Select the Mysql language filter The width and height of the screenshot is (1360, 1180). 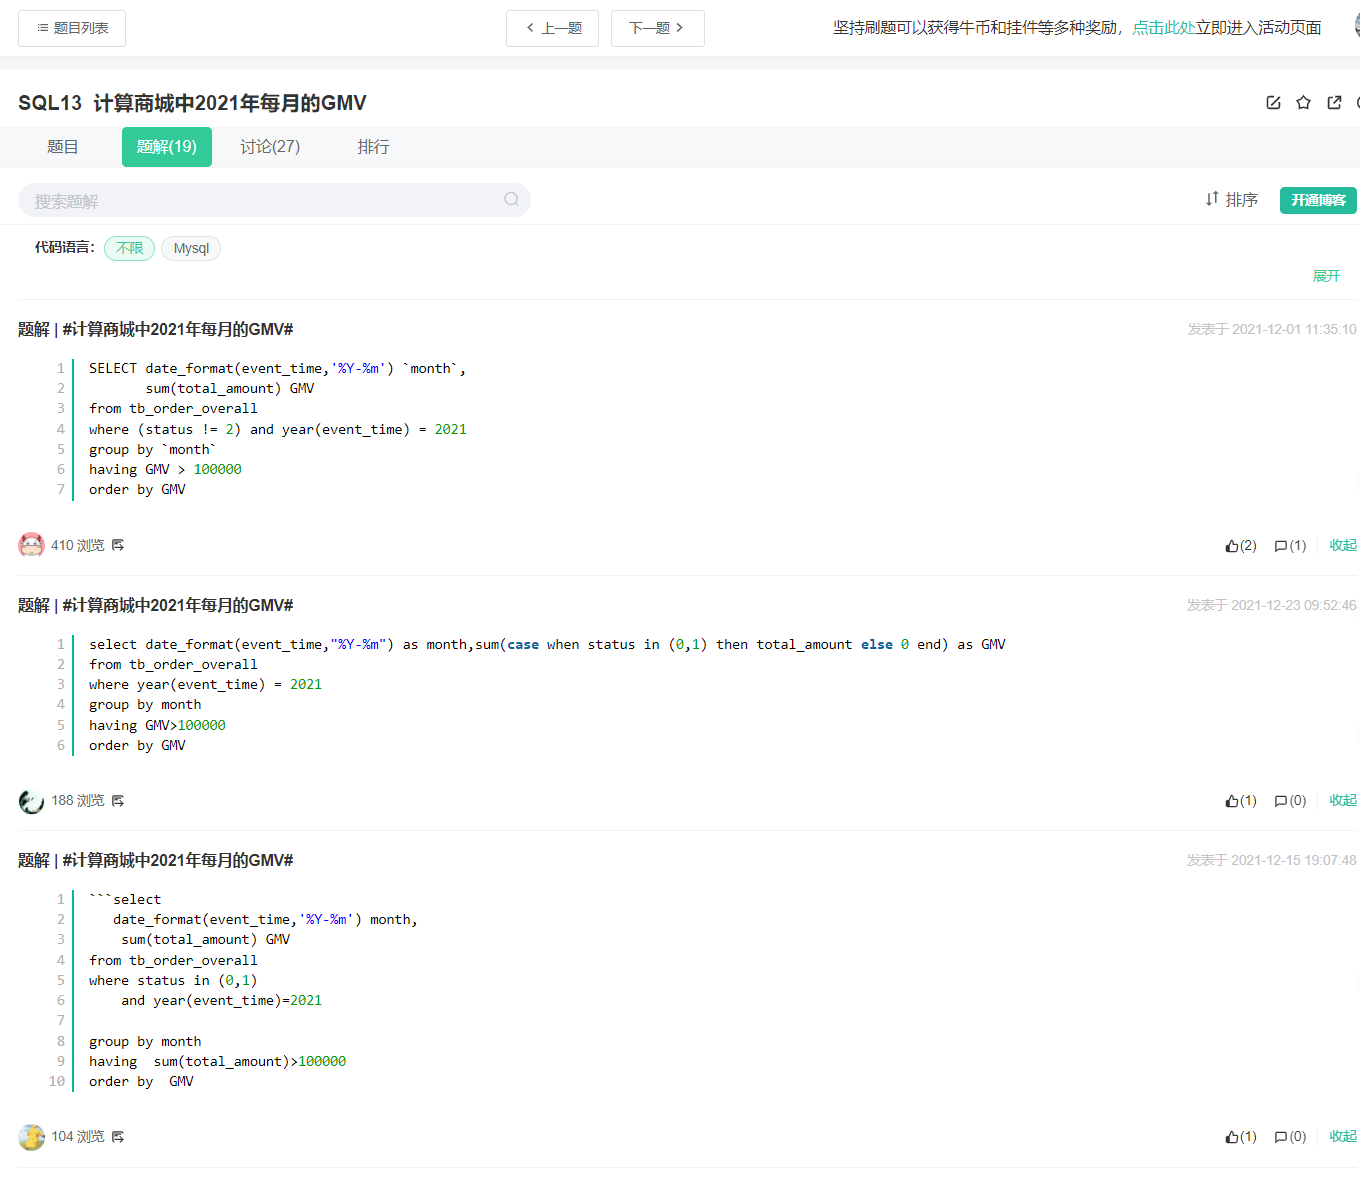(191, 248)
